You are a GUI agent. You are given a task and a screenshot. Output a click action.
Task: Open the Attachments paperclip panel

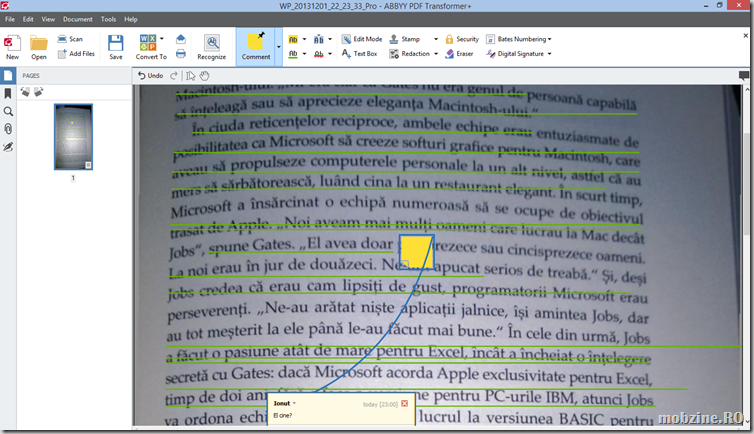(x=8, y=129)
